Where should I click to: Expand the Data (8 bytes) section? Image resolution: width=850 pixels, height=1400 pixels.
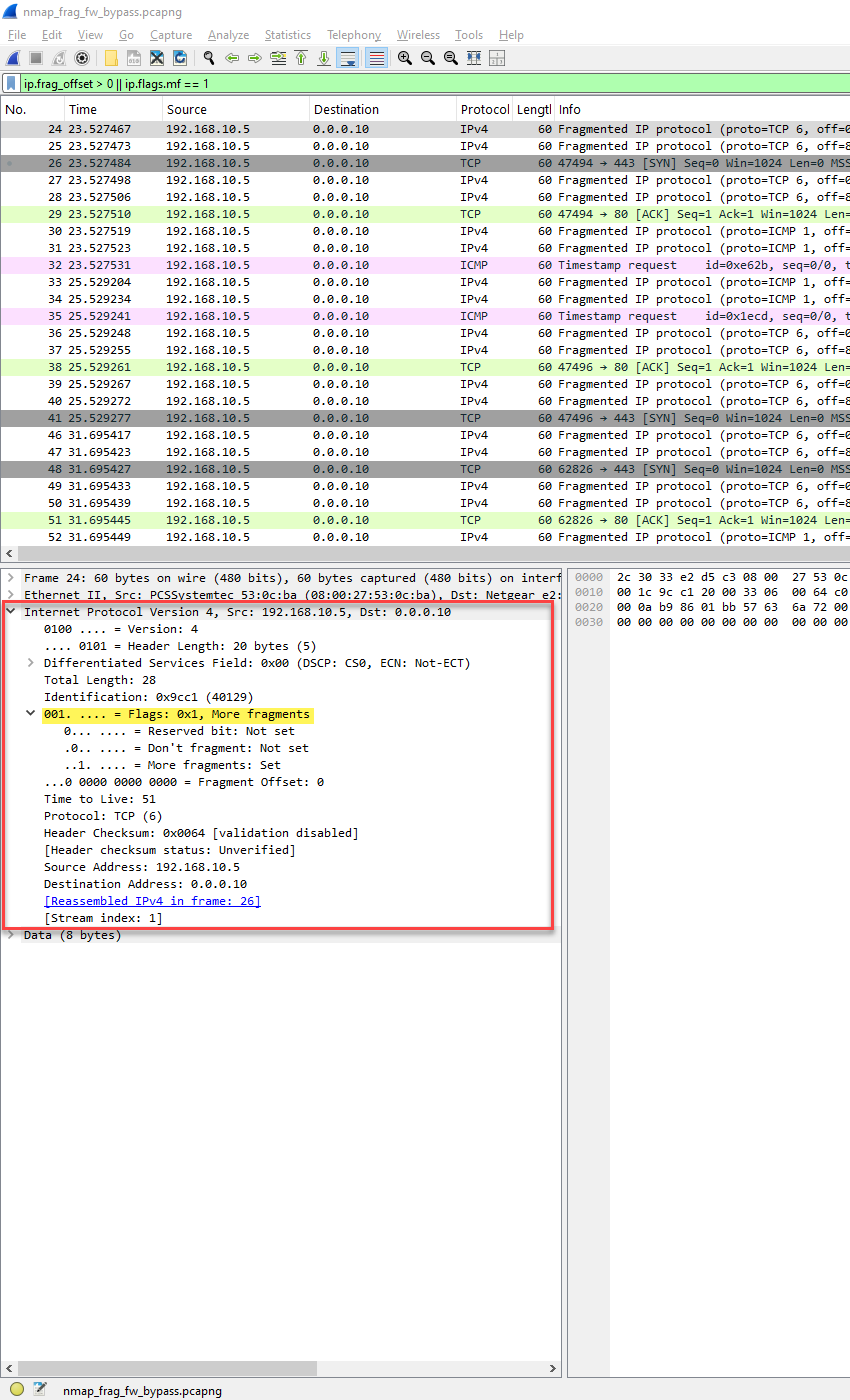pos(10,934)
